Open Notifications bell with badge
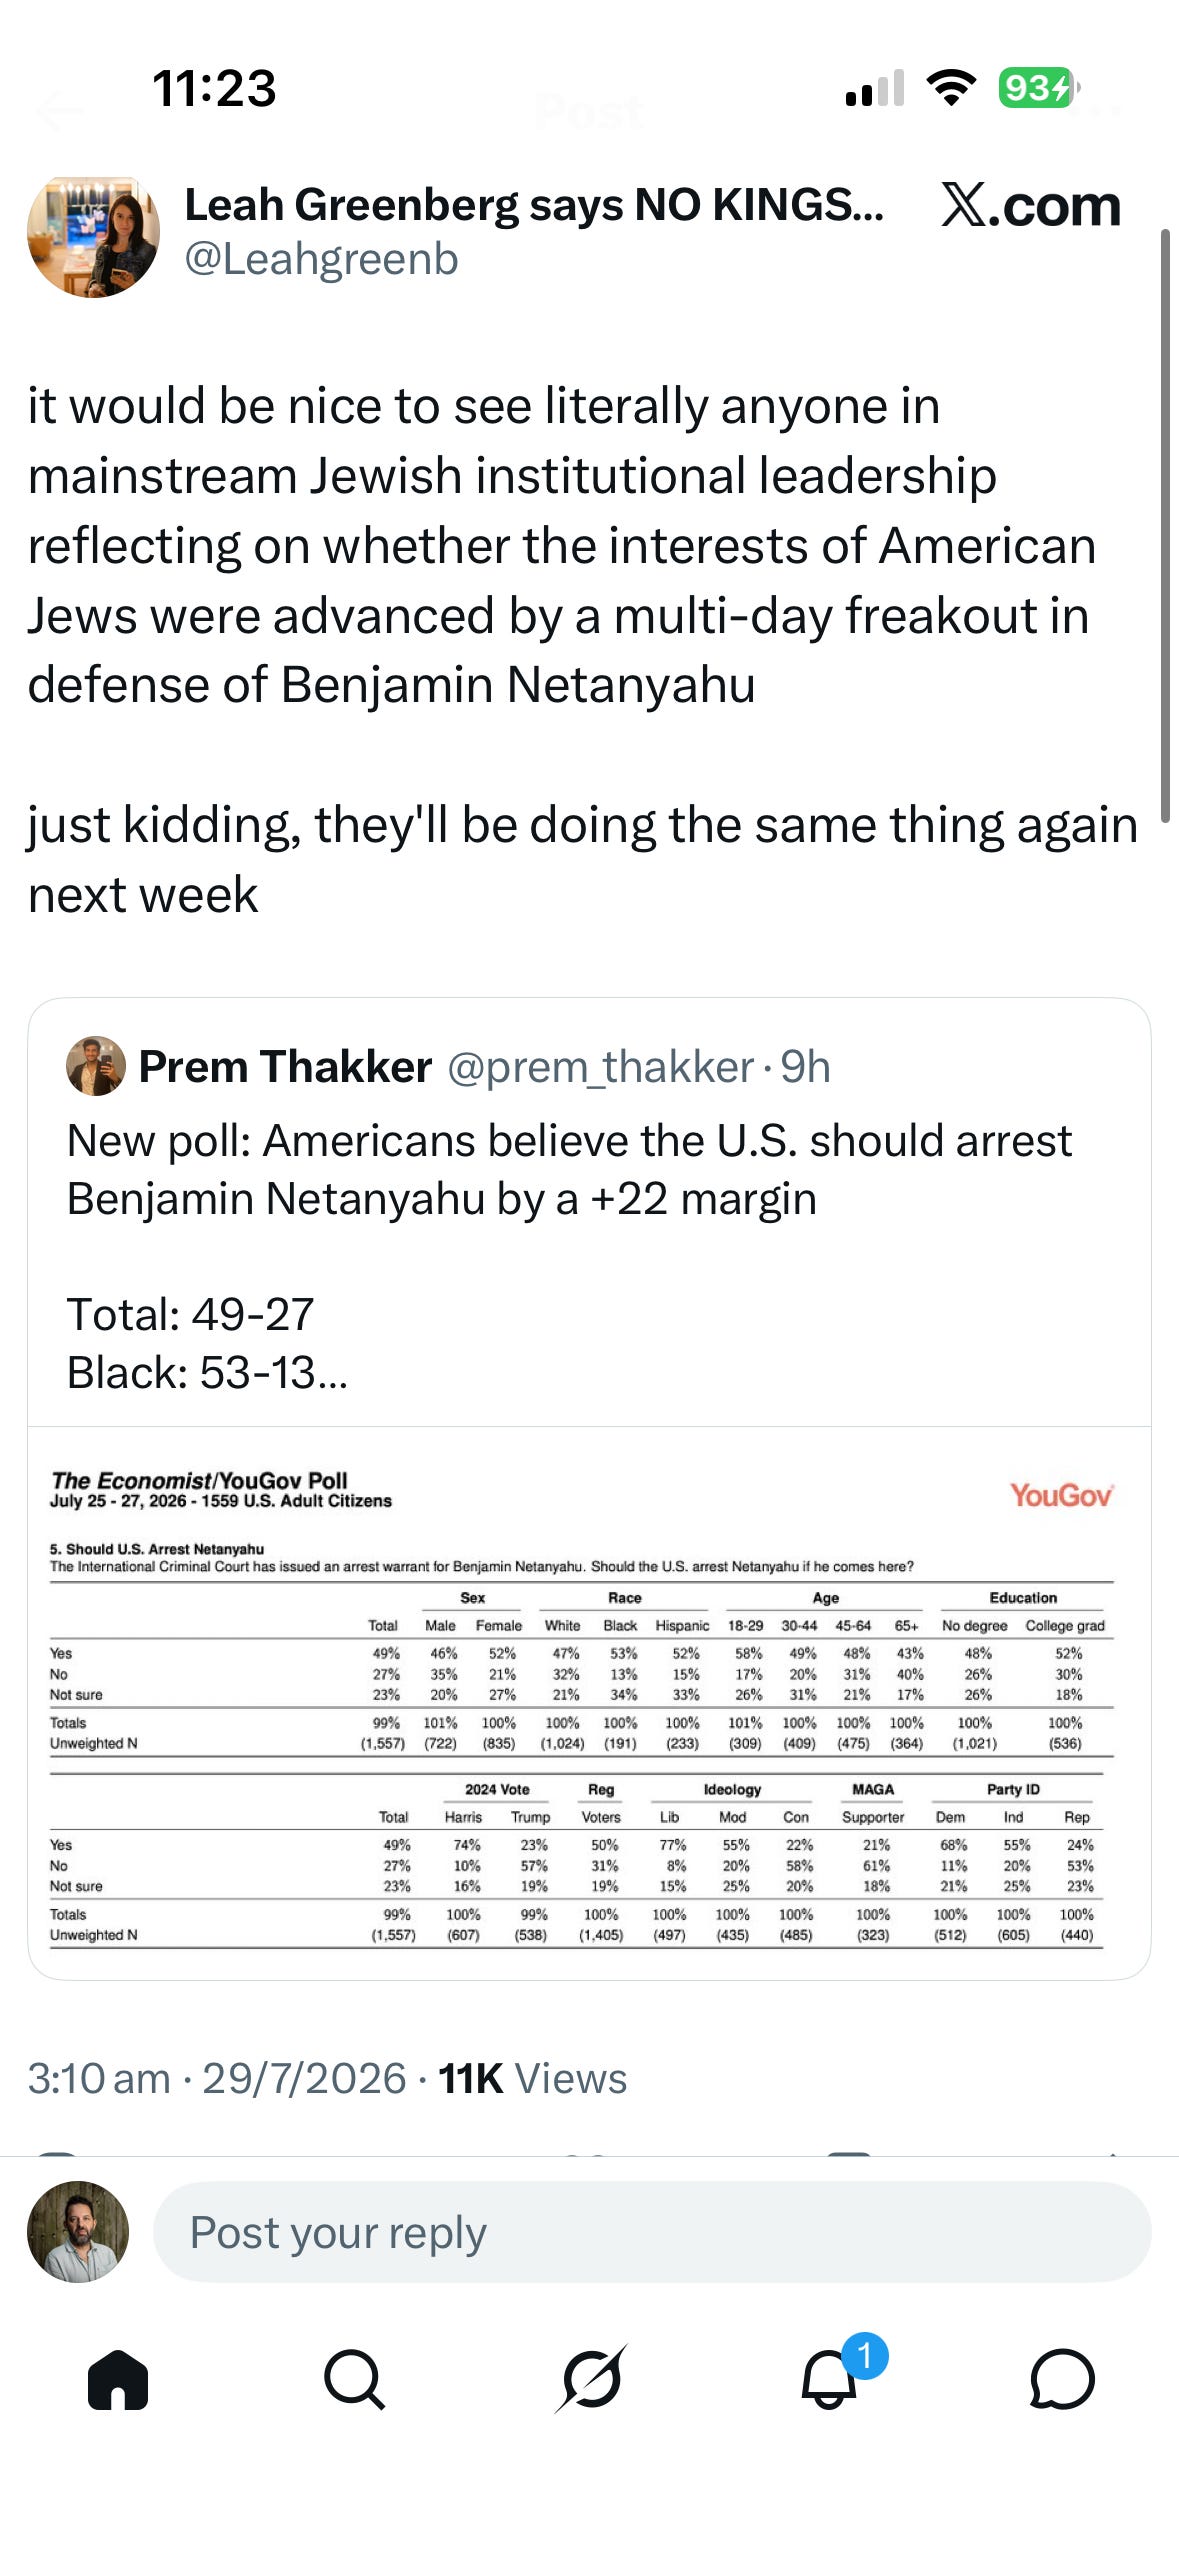Screen dimensions: 1179x2556 tap(832, 2379)
